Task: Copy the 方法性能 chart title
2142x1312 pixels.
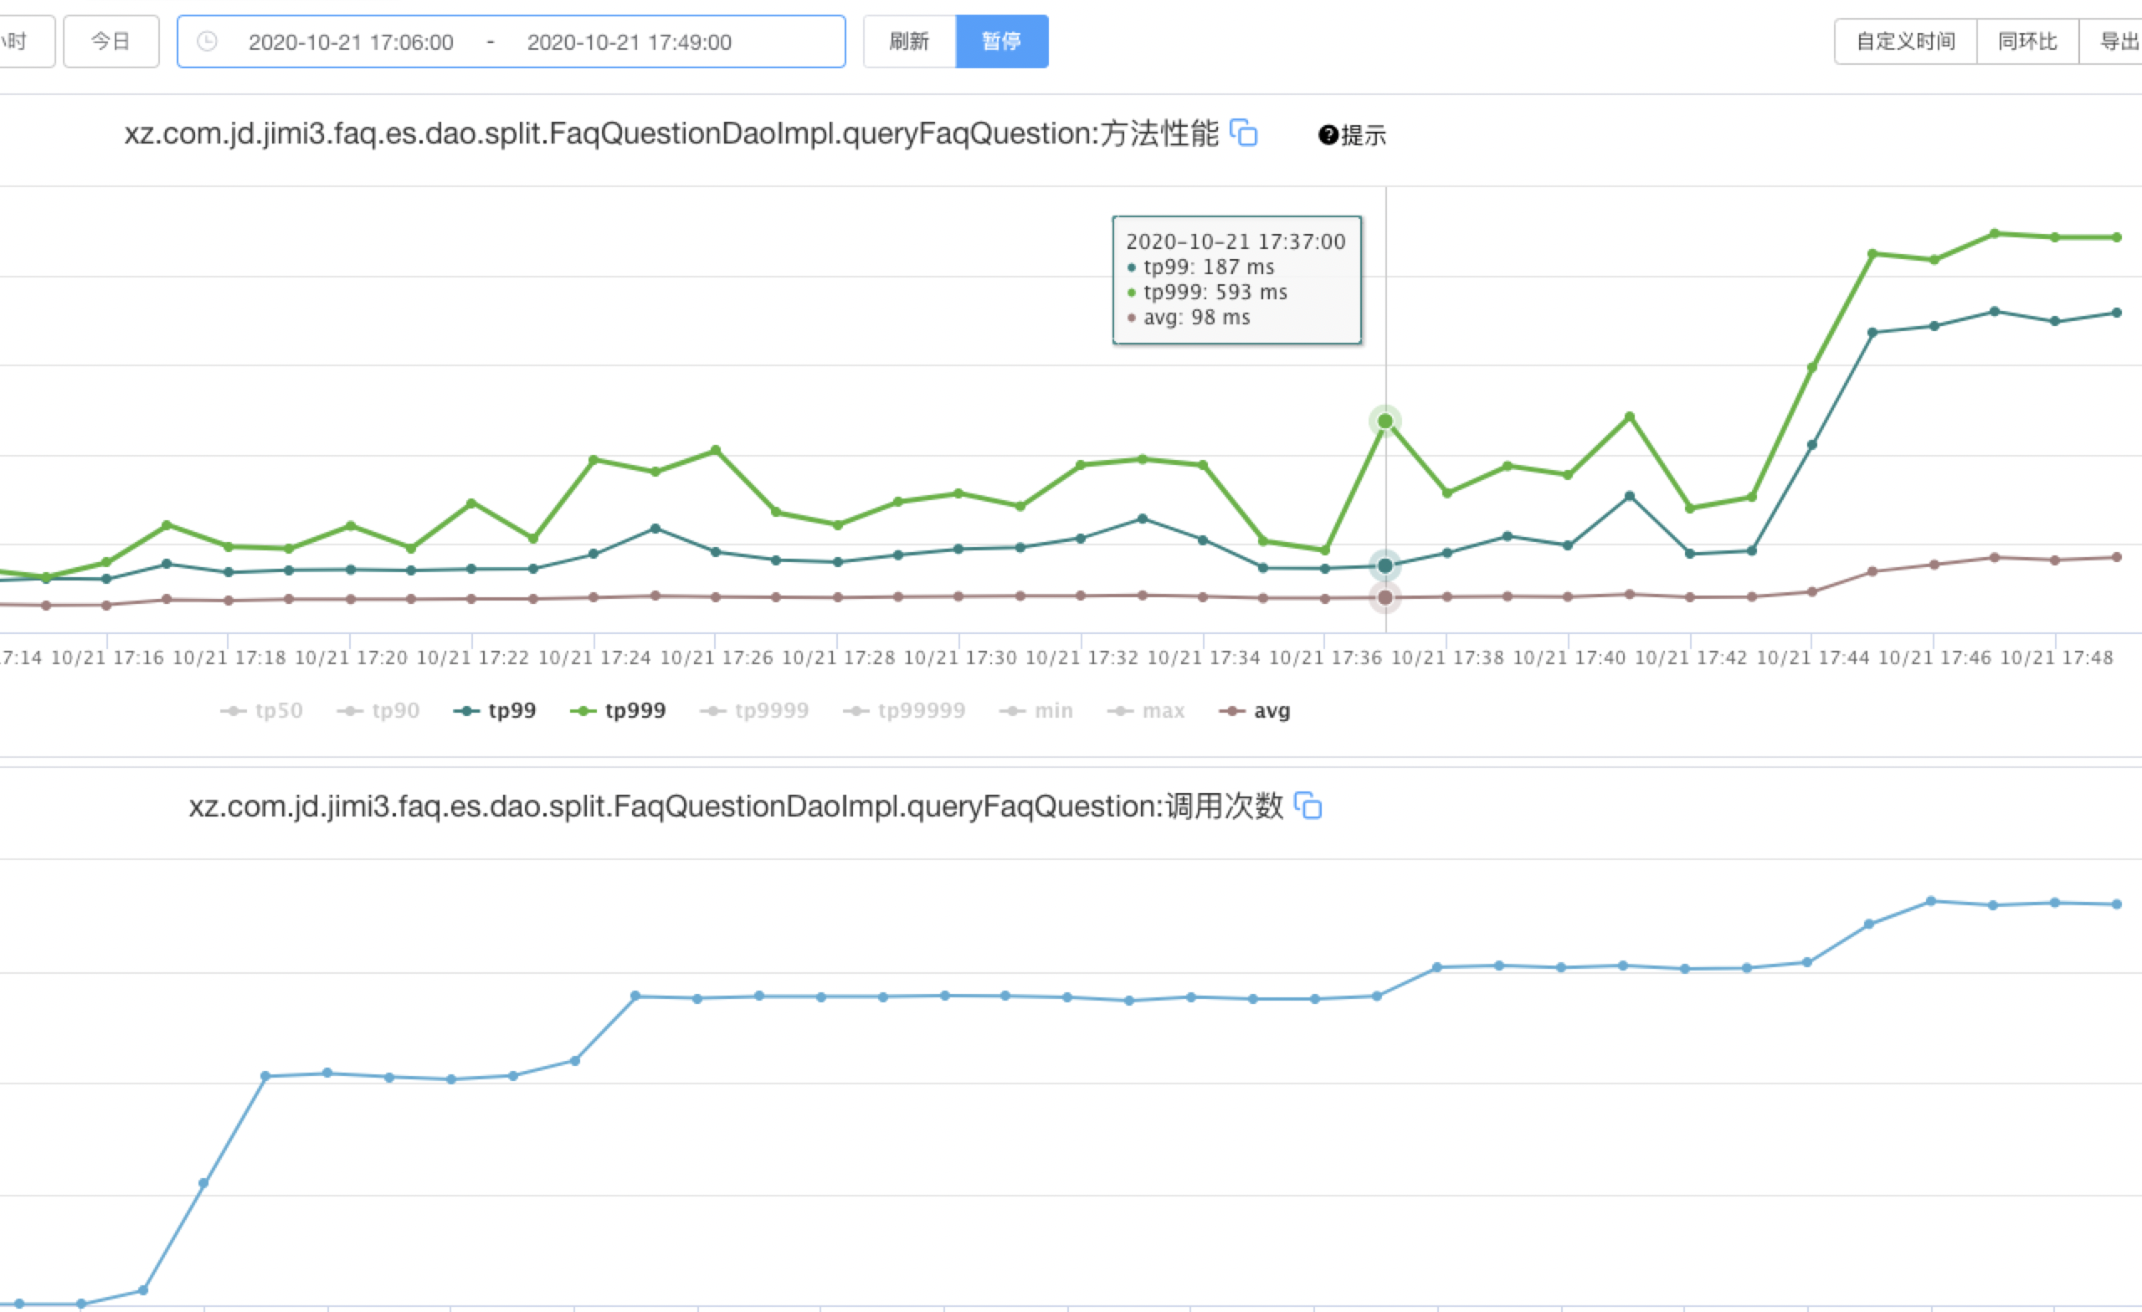Action: [1243, 132]
